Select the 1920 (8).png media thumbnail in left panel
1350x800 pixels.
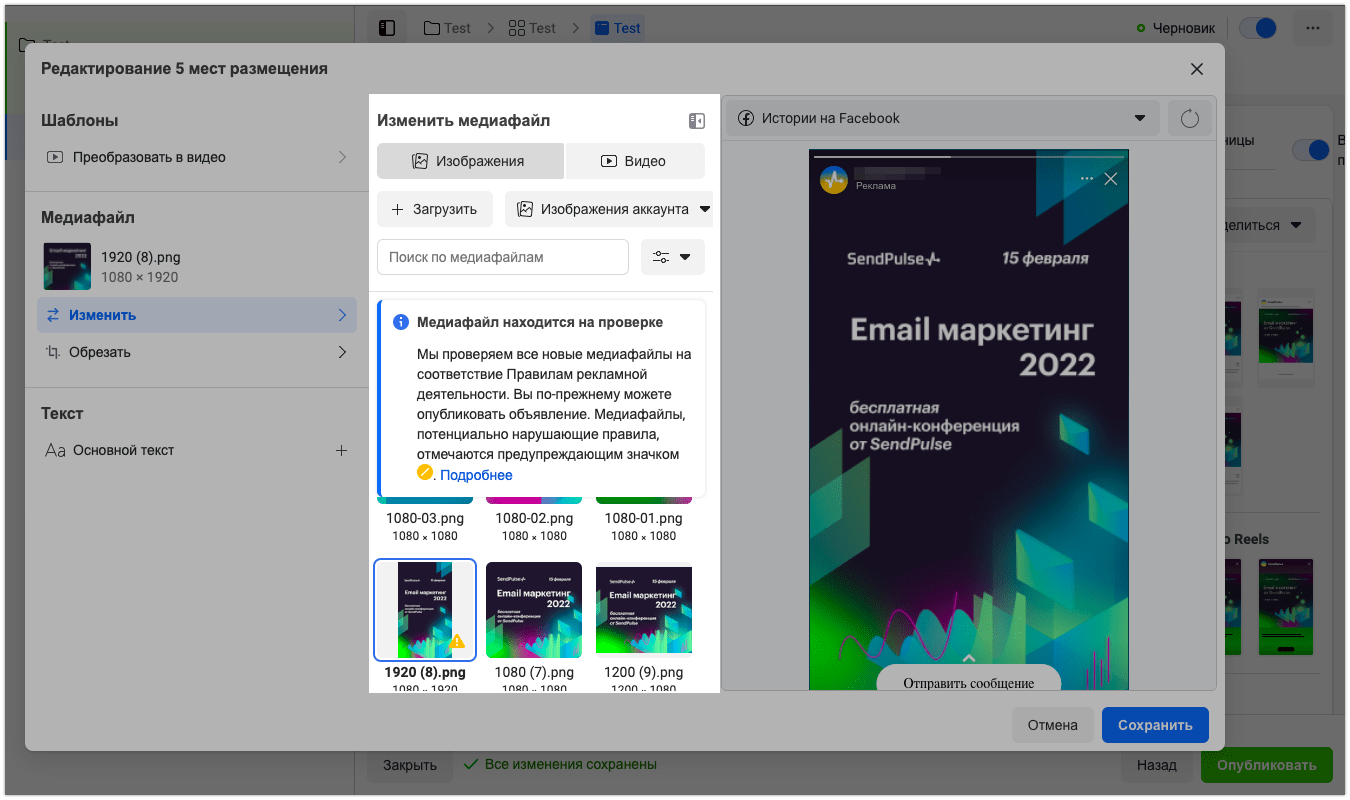68,266
